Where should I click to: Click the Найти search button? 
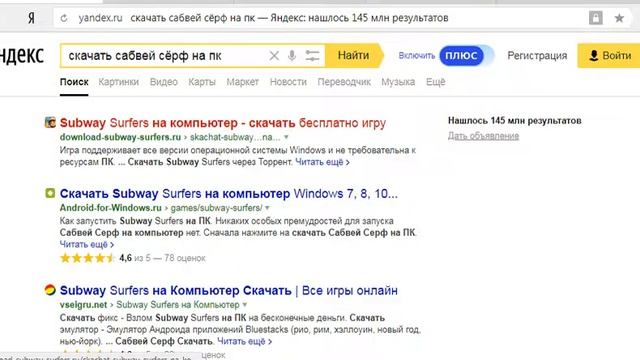[x=354, y=56]
